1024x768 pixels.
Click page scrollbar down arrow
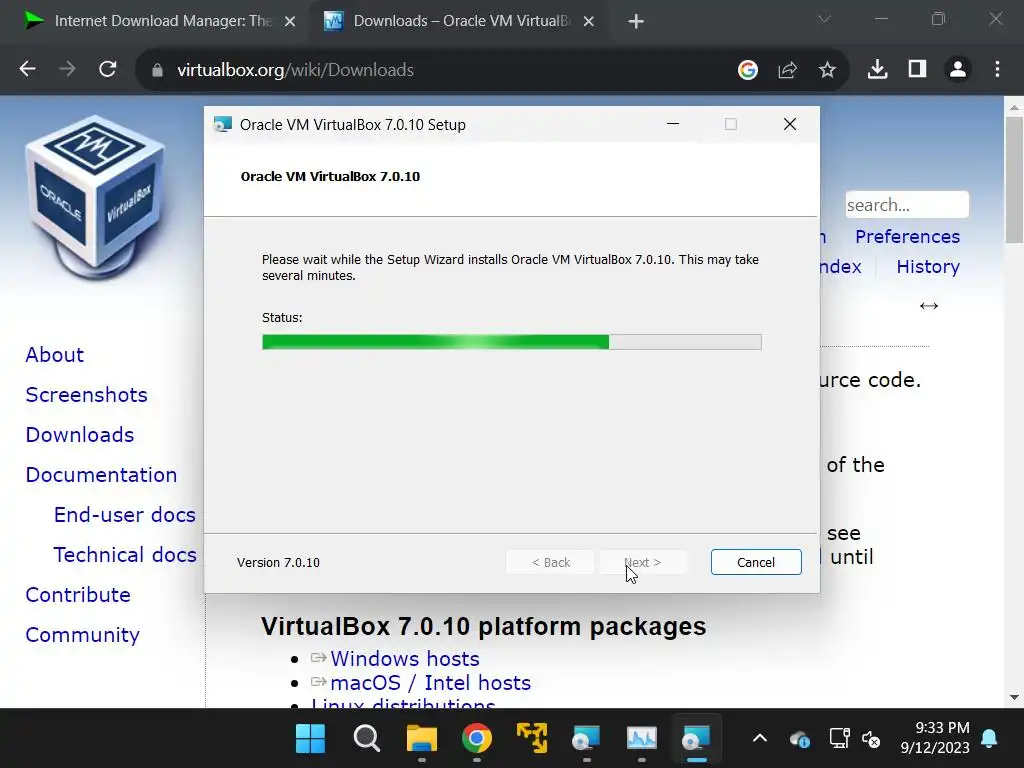pos(1014,697)
